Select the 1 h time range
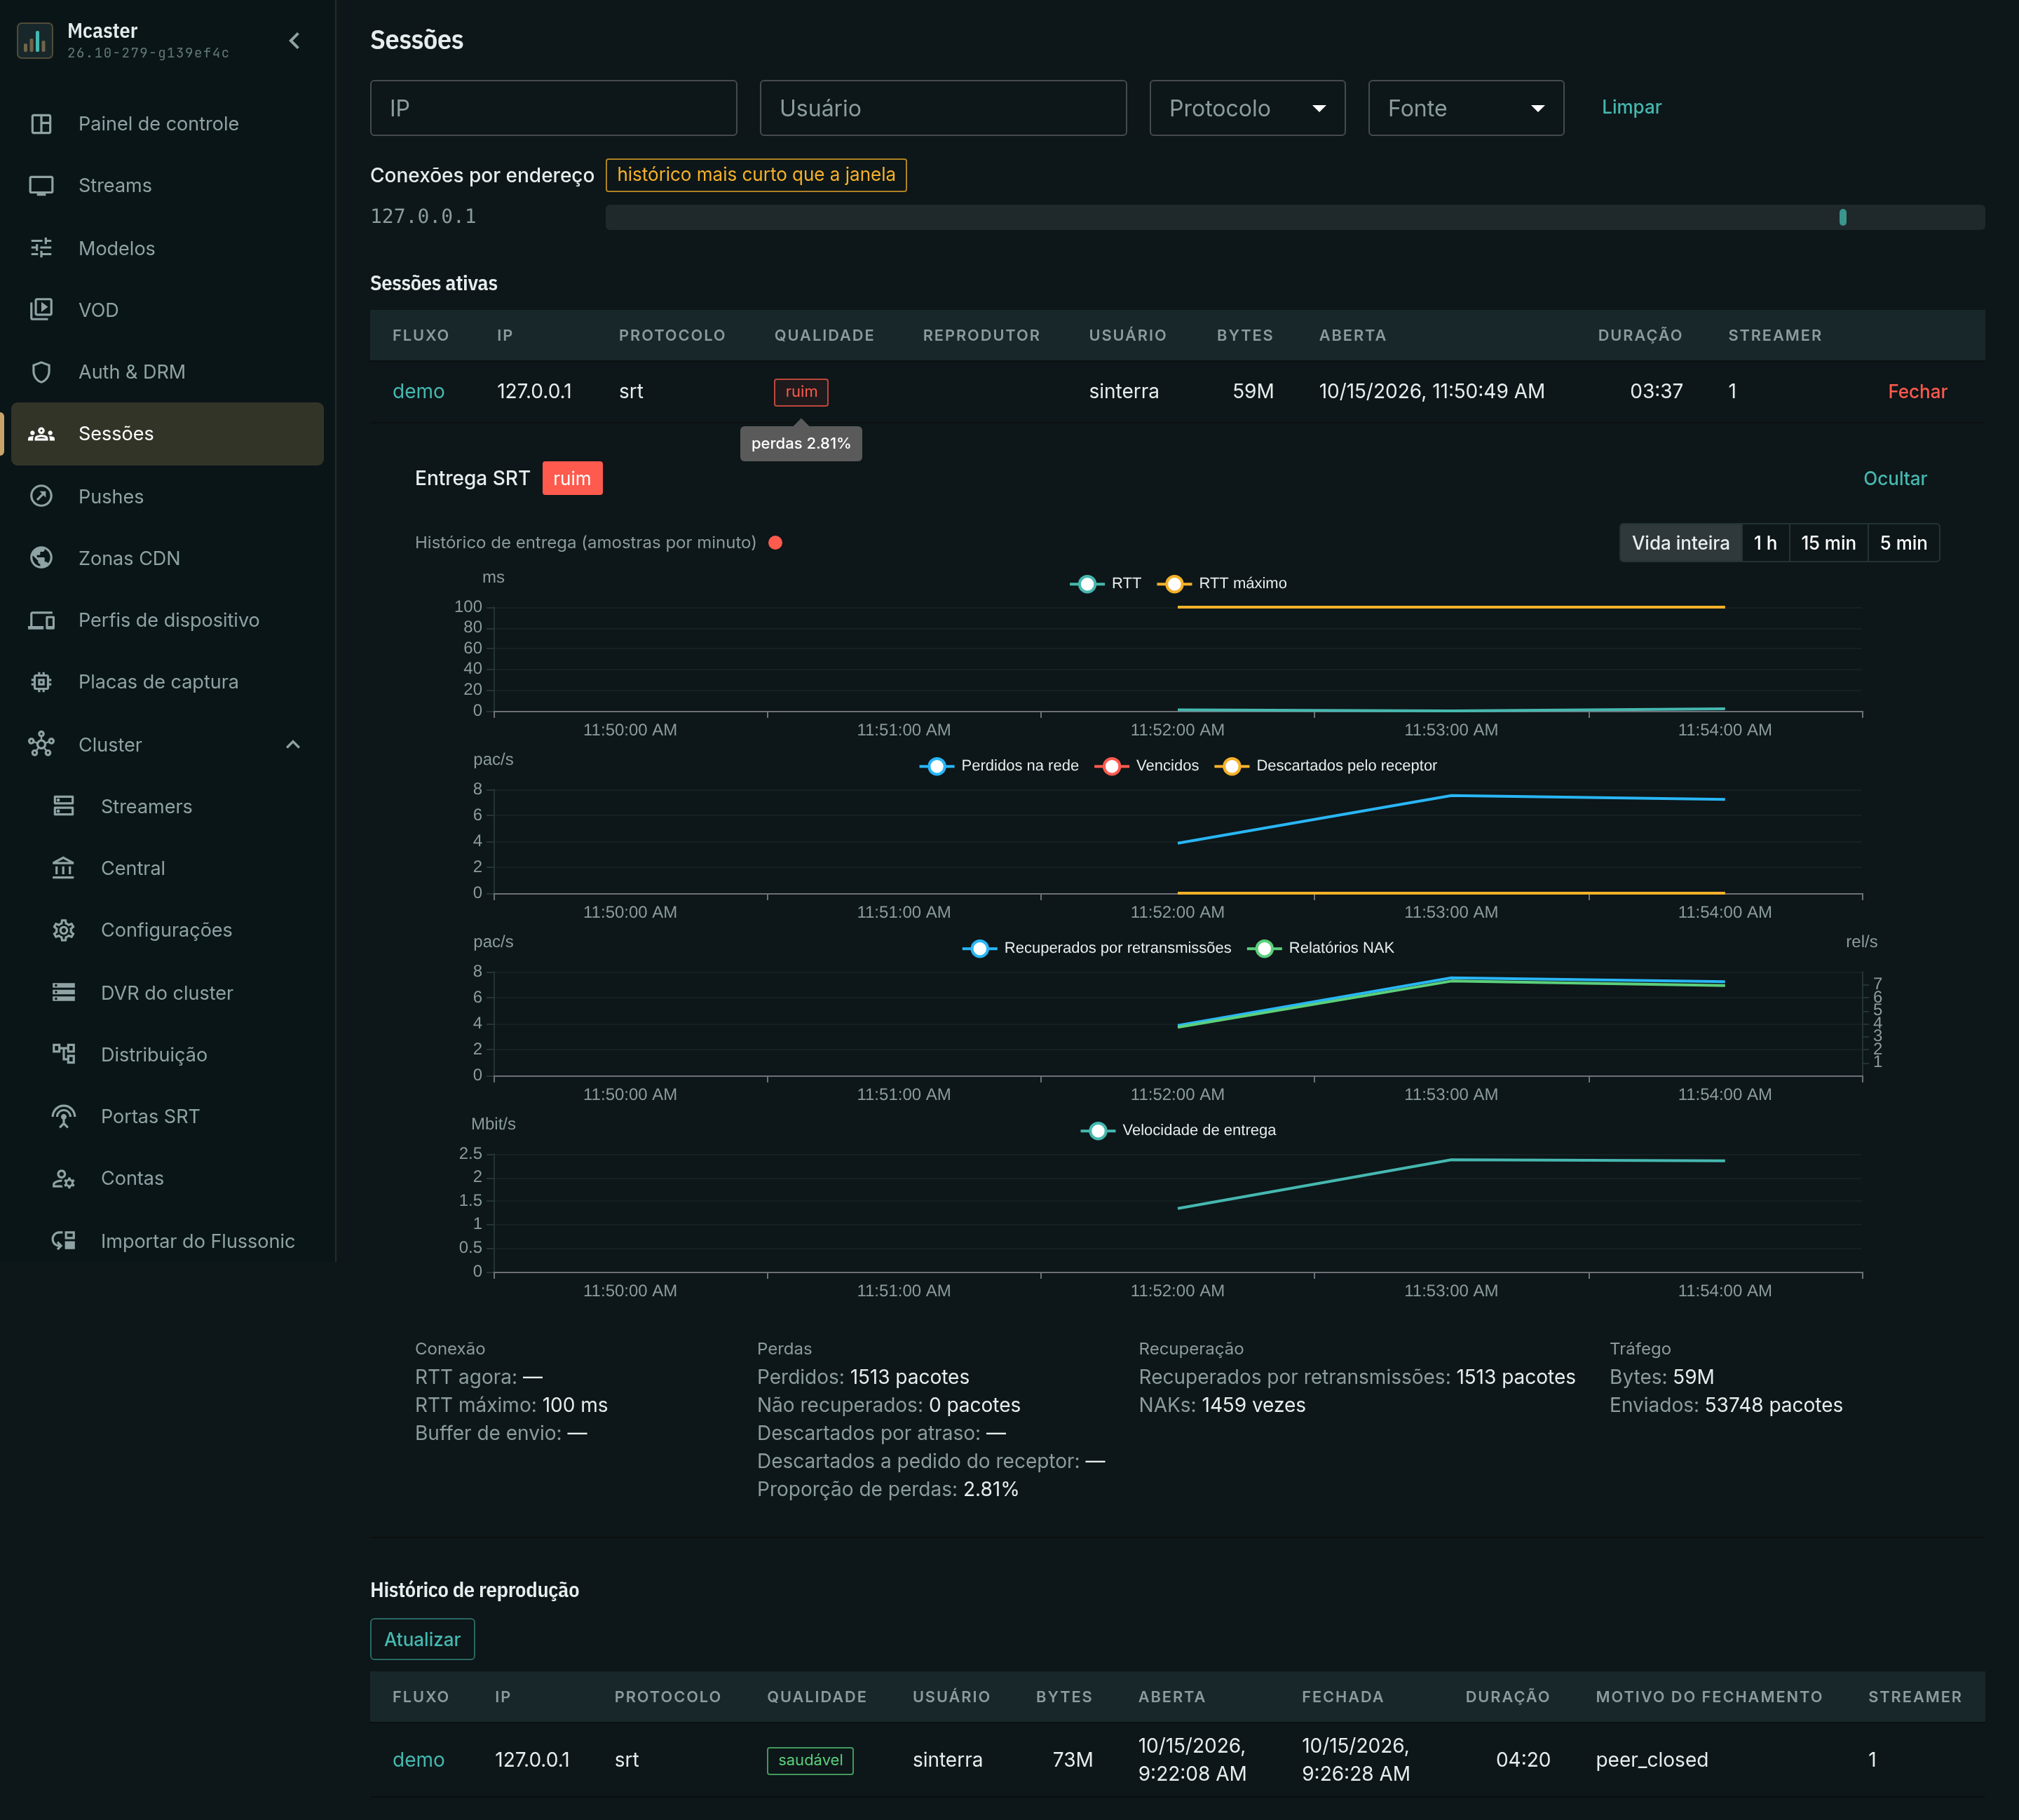 [1765, 543]
